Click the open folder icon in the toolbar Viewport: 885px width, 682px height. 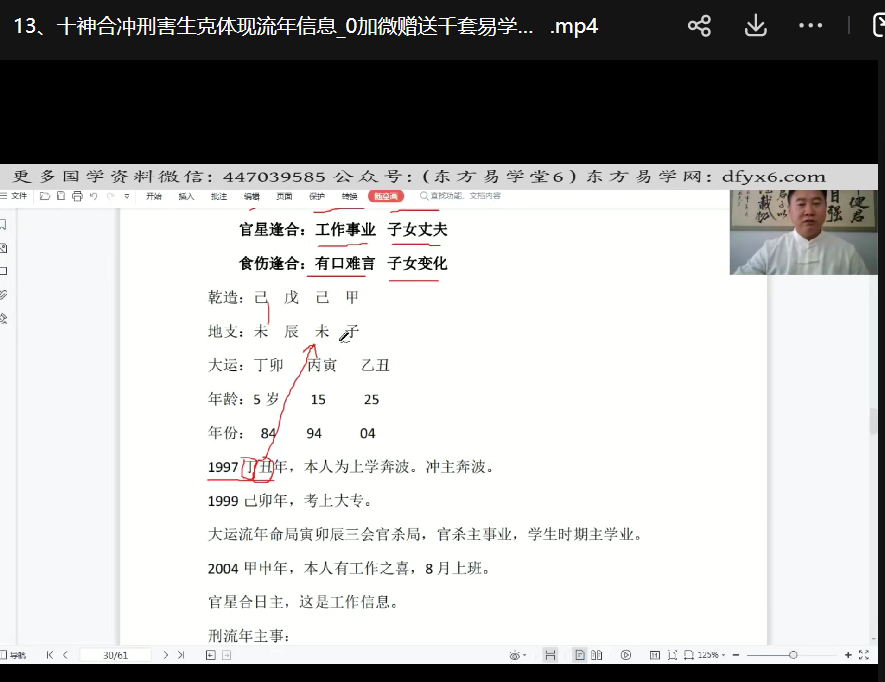(45, 197)
